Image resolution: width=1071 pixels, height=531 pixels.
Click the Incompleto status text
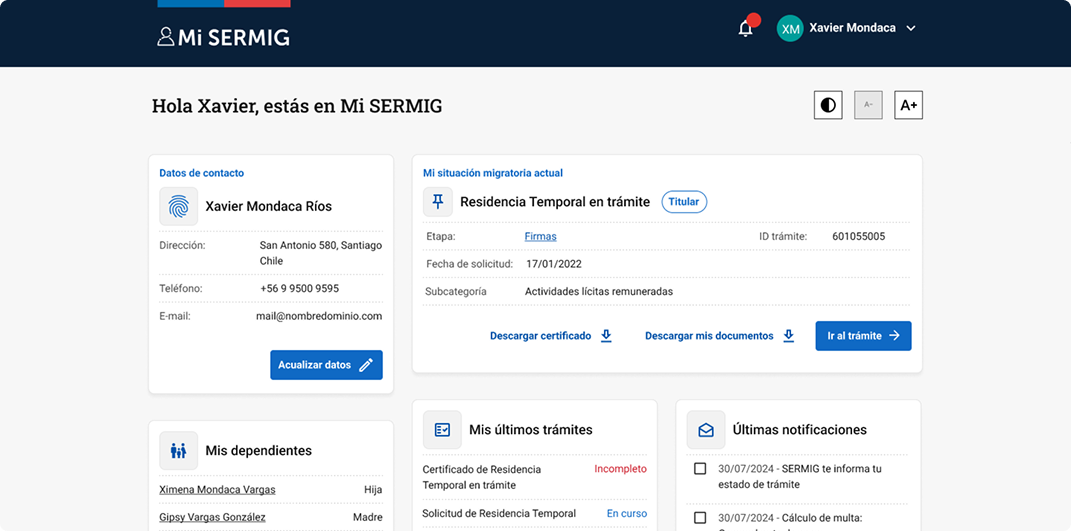620,469
